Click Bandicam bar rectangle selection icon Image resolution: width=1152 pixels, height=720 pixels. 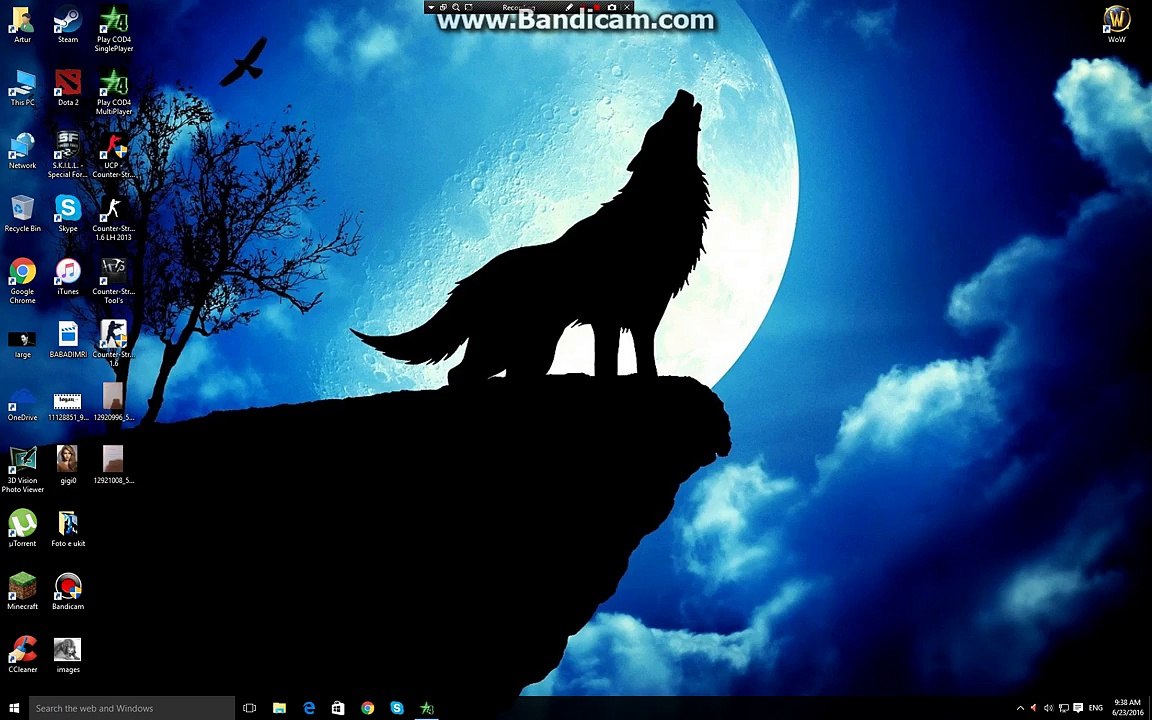(468, 7)
